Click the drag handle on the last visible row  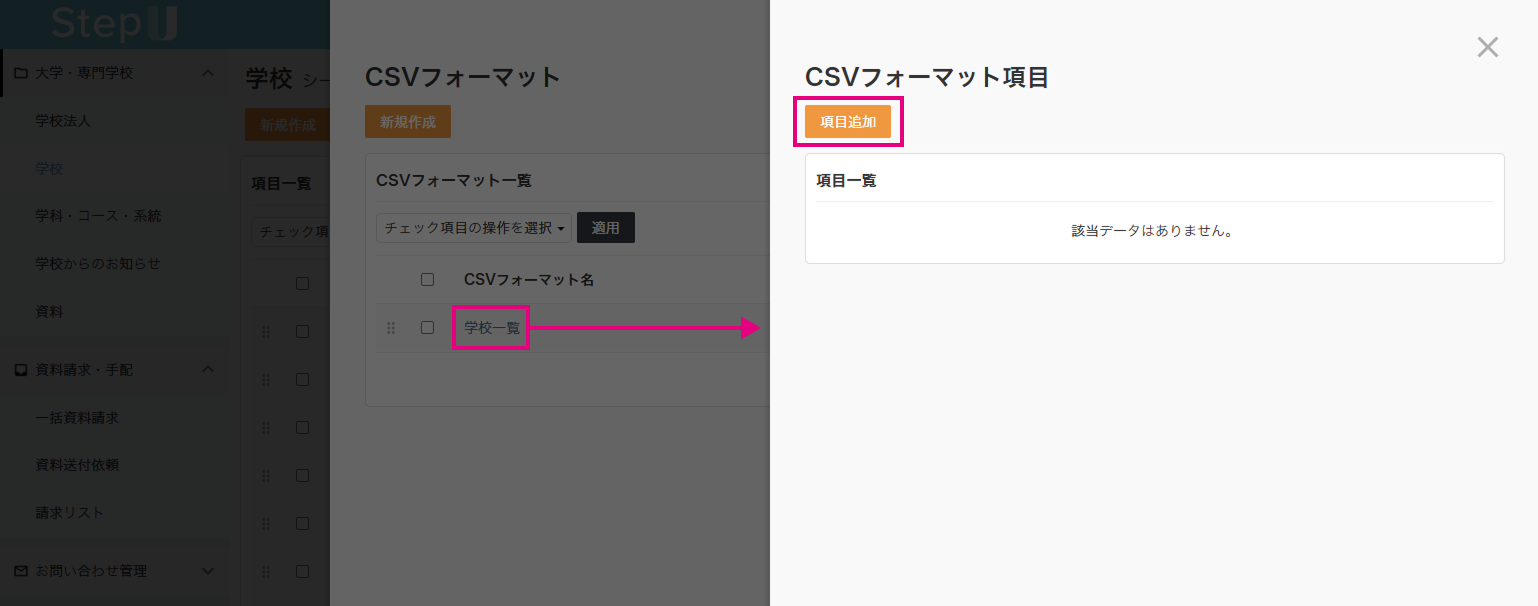point(265,571)
